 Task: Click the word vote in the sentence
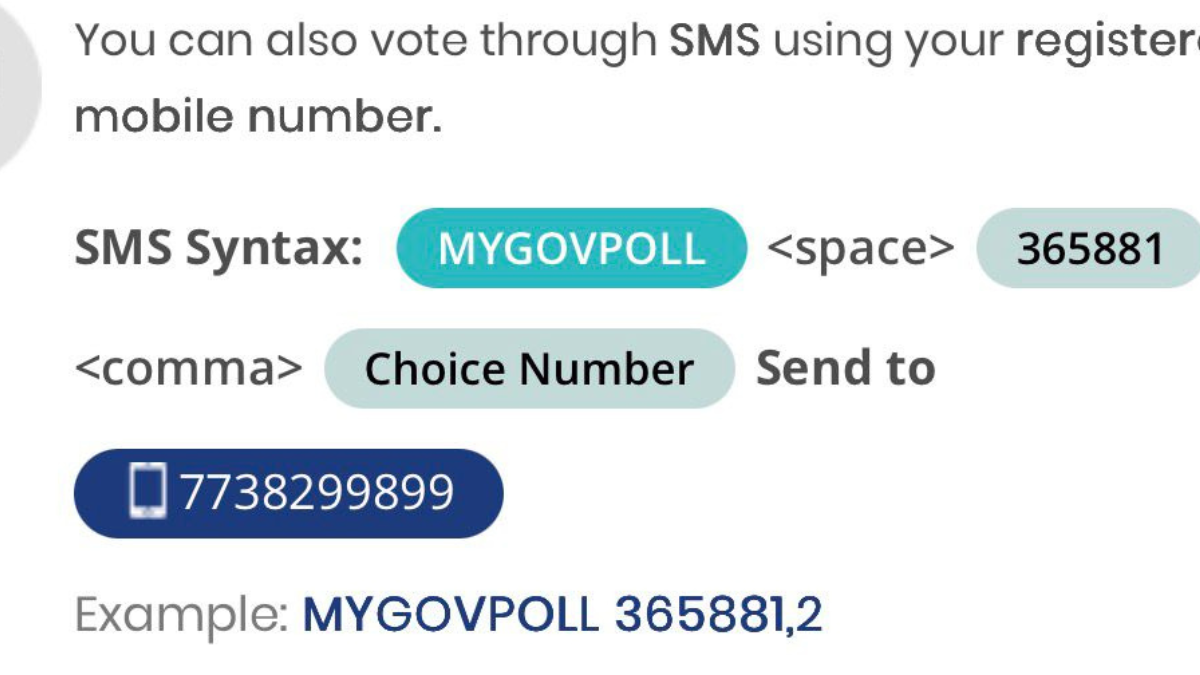click(424, 41)
